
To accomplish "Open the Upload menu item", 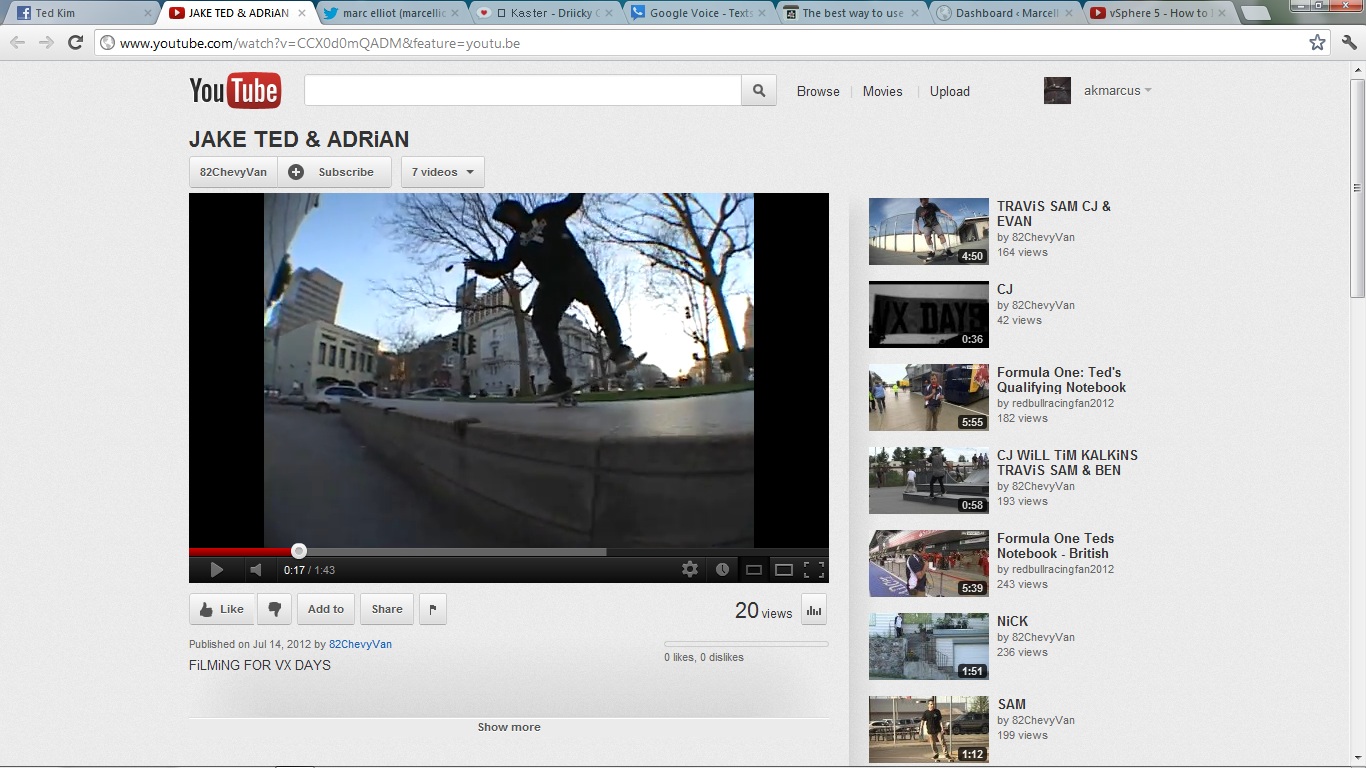I will 949,91.
